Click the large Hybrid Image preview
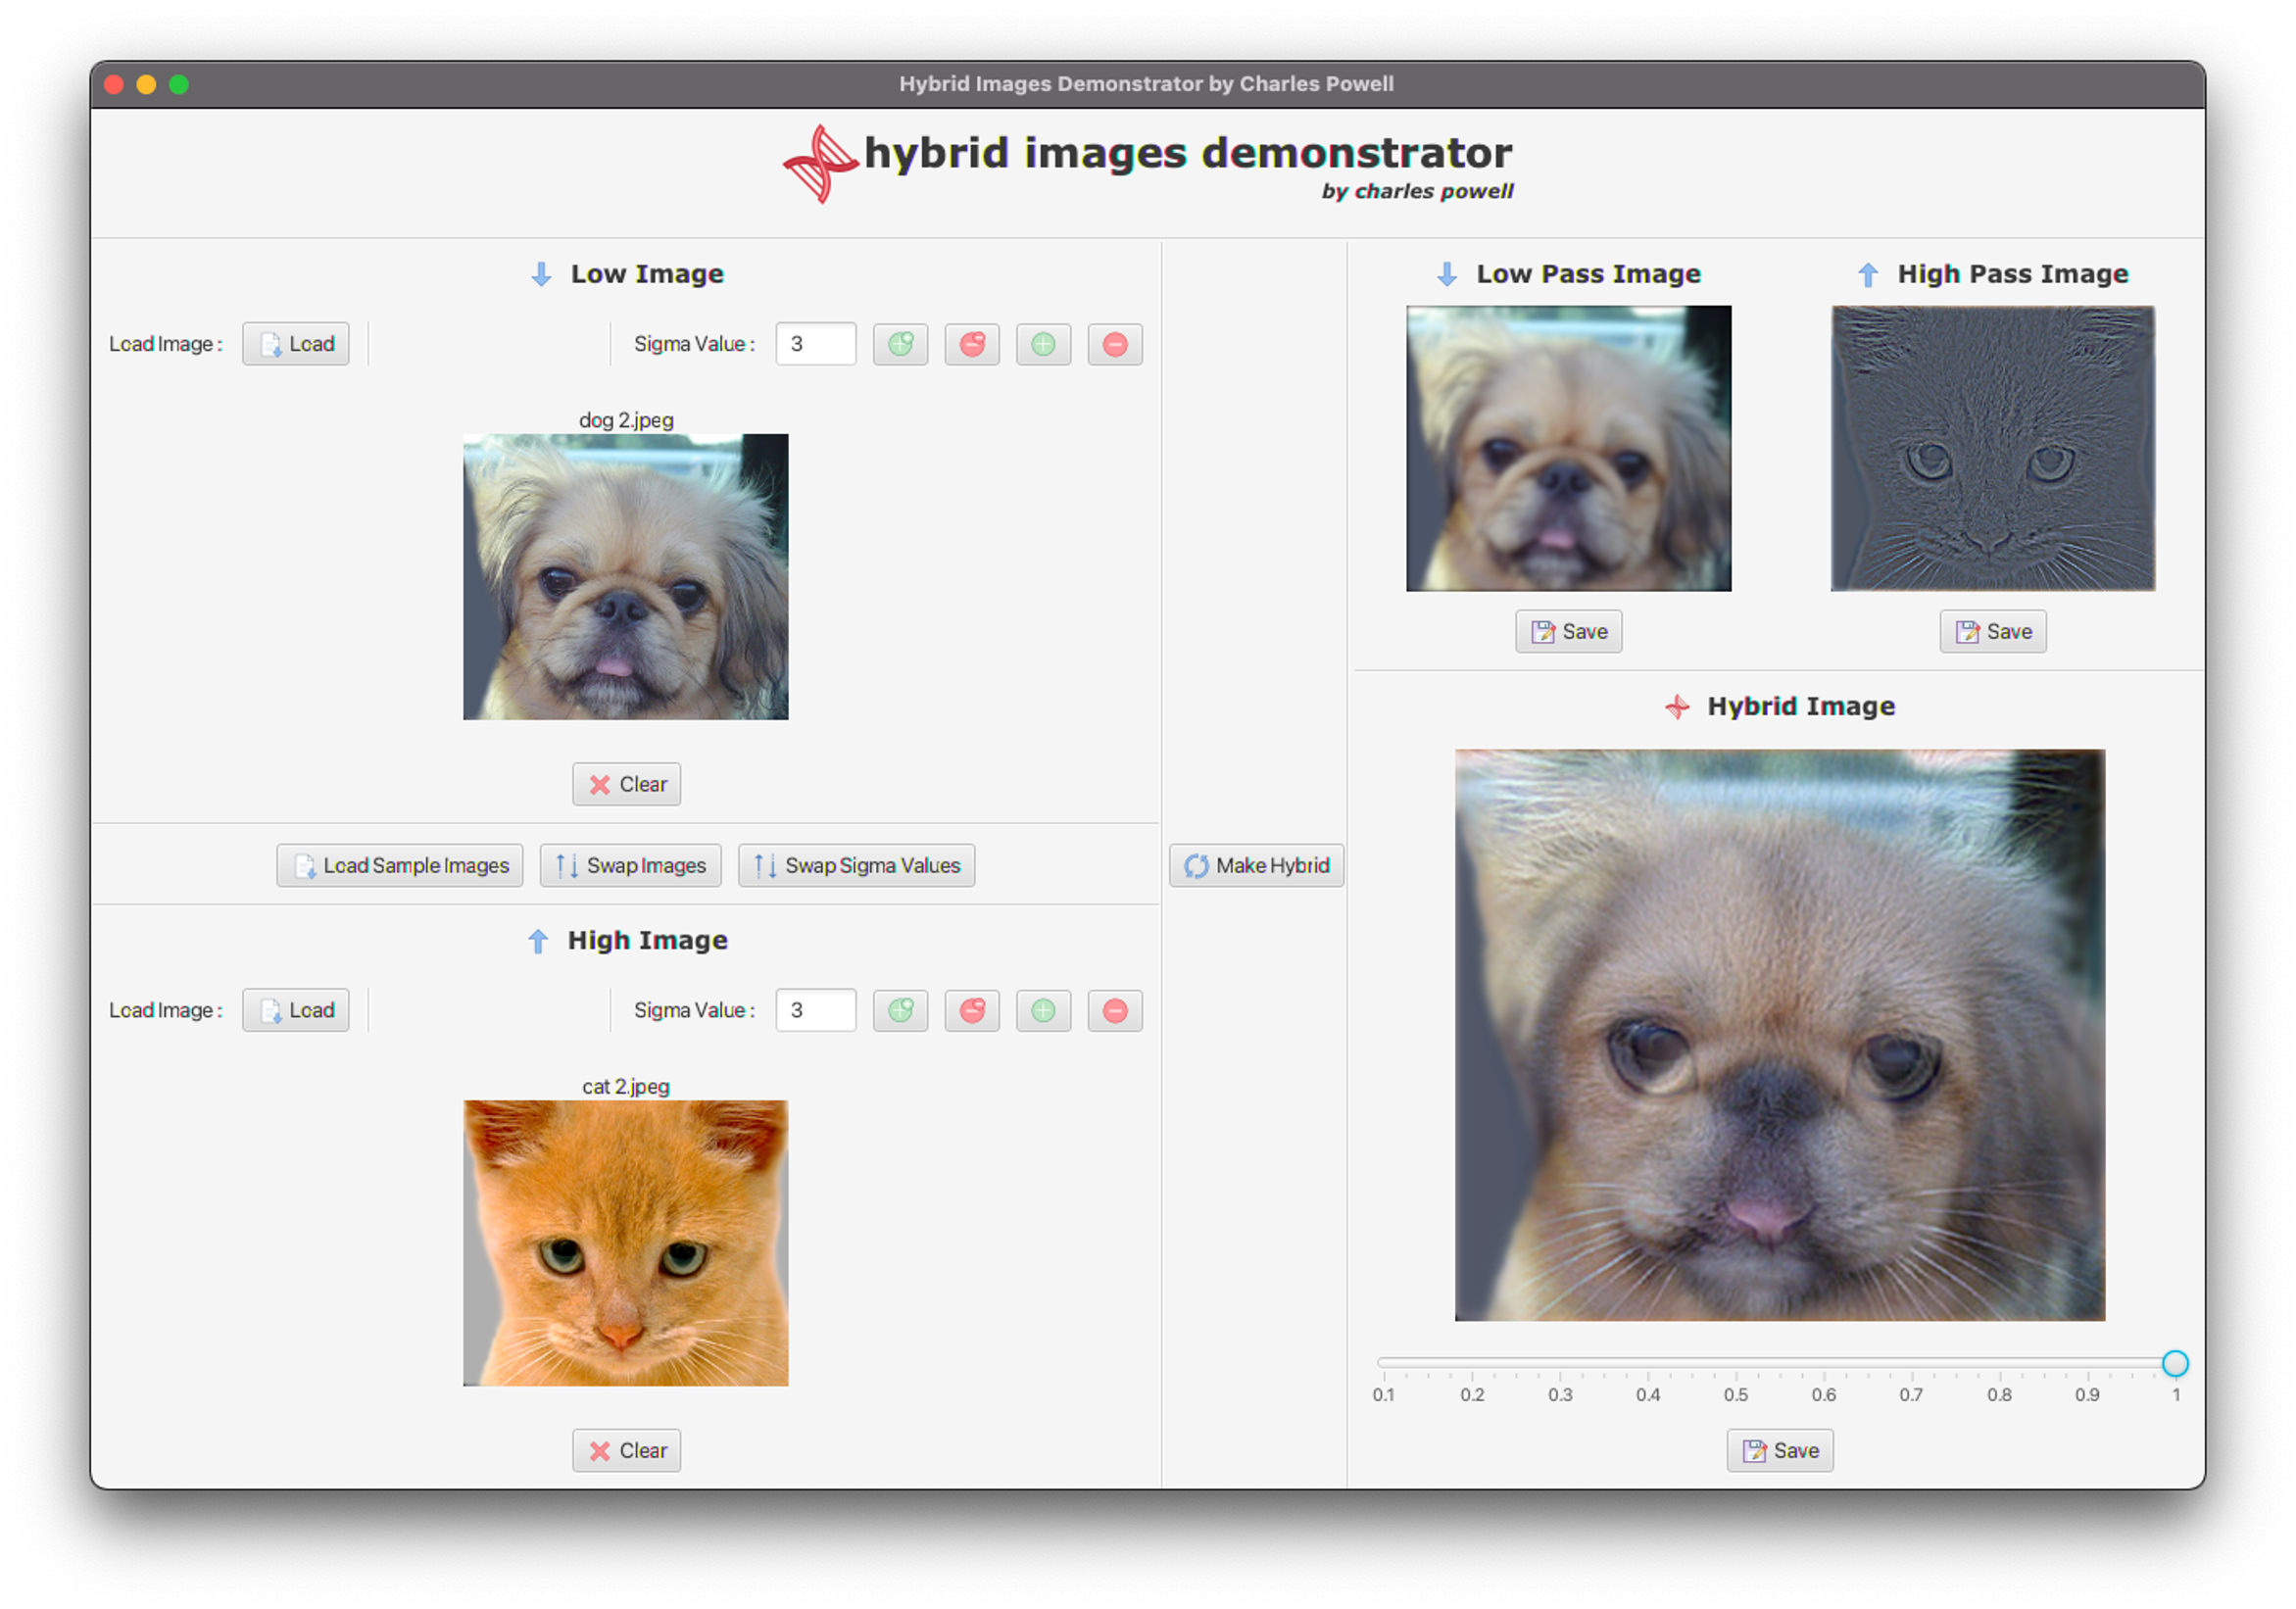The image size is (2296, 1609). point(1780,1035)
